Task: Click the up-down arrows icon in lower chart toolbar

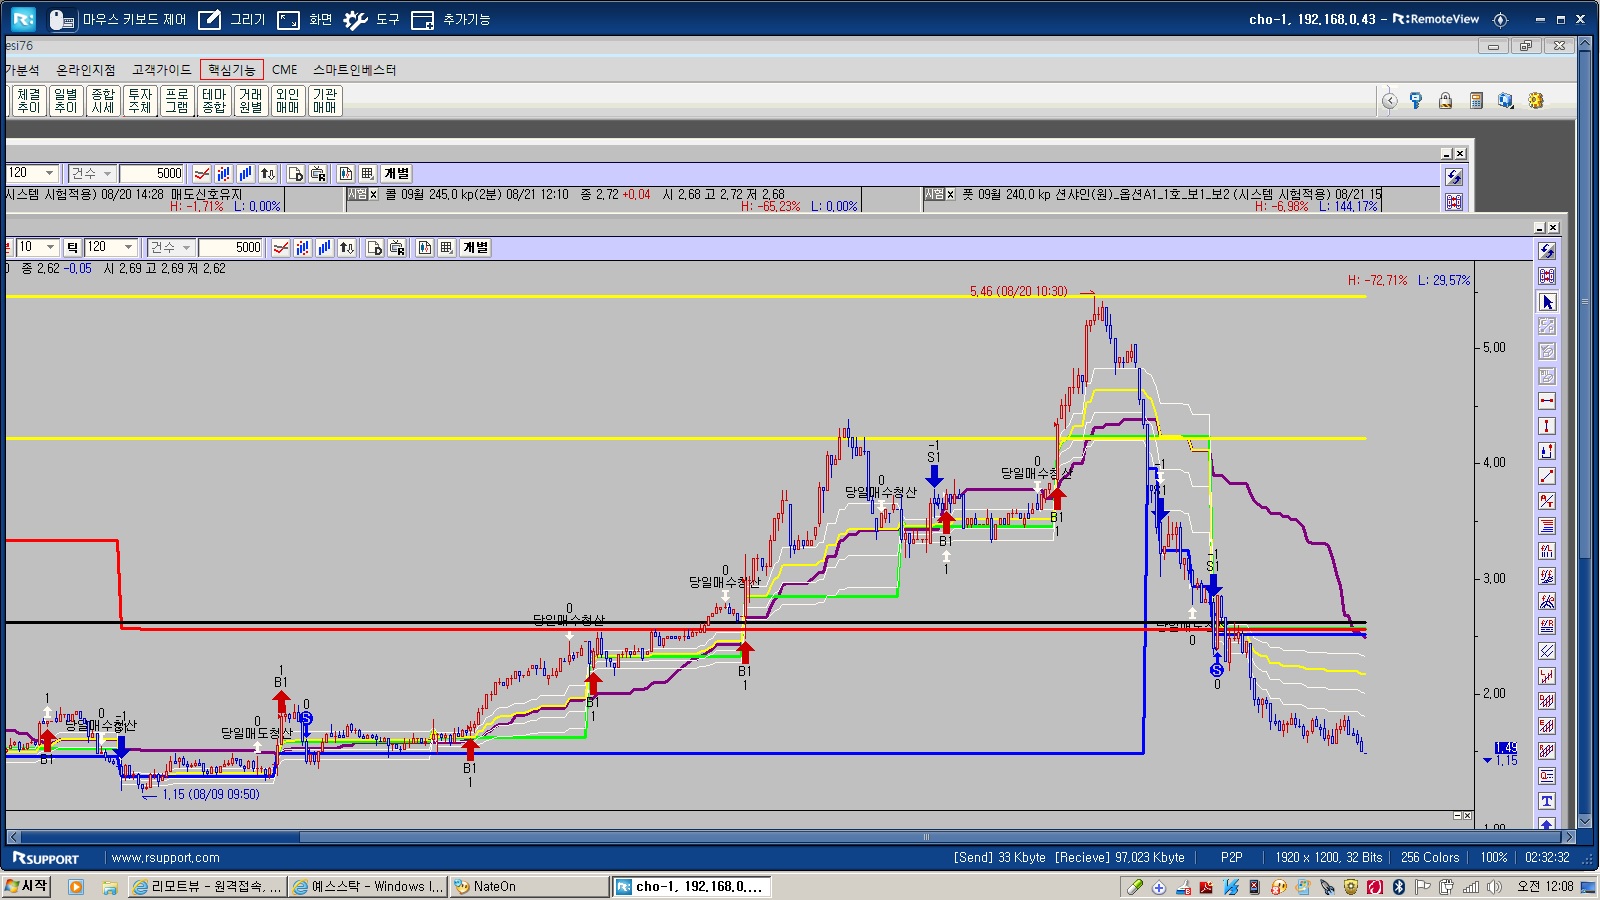Action: coord(347,247)
